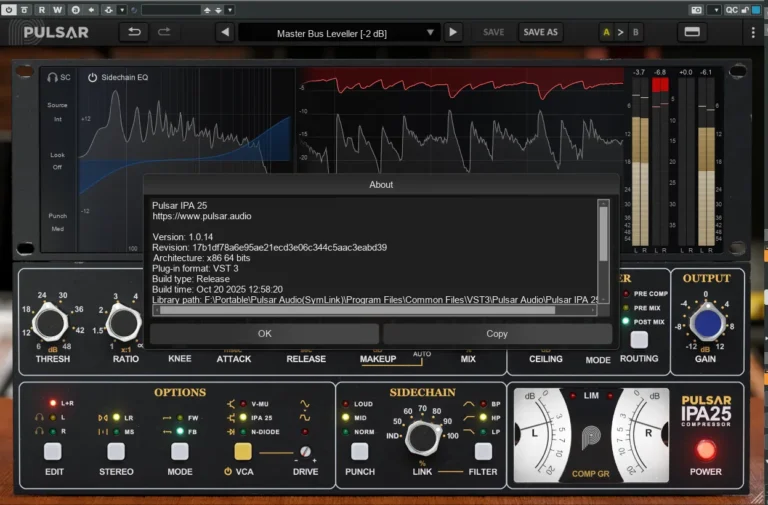
Task: Click the SC headphones listen icon
Action: (53, 77)
